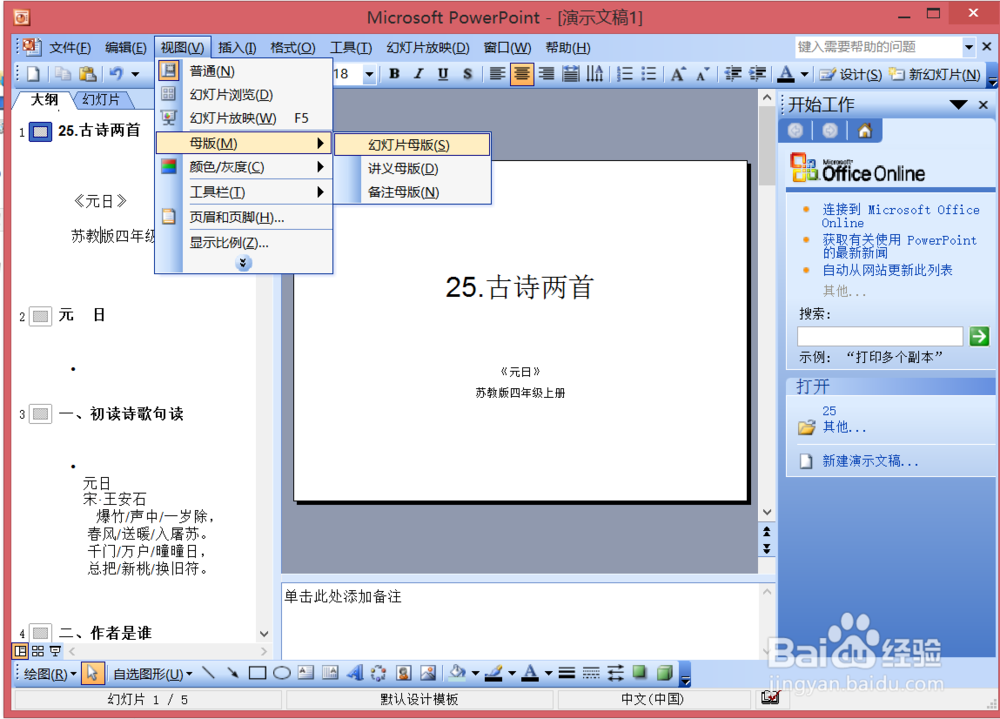The height and width of the screenshot is (719, 1000).
Task: Click the Insert Clip Art icon
Action: [402, 673]
